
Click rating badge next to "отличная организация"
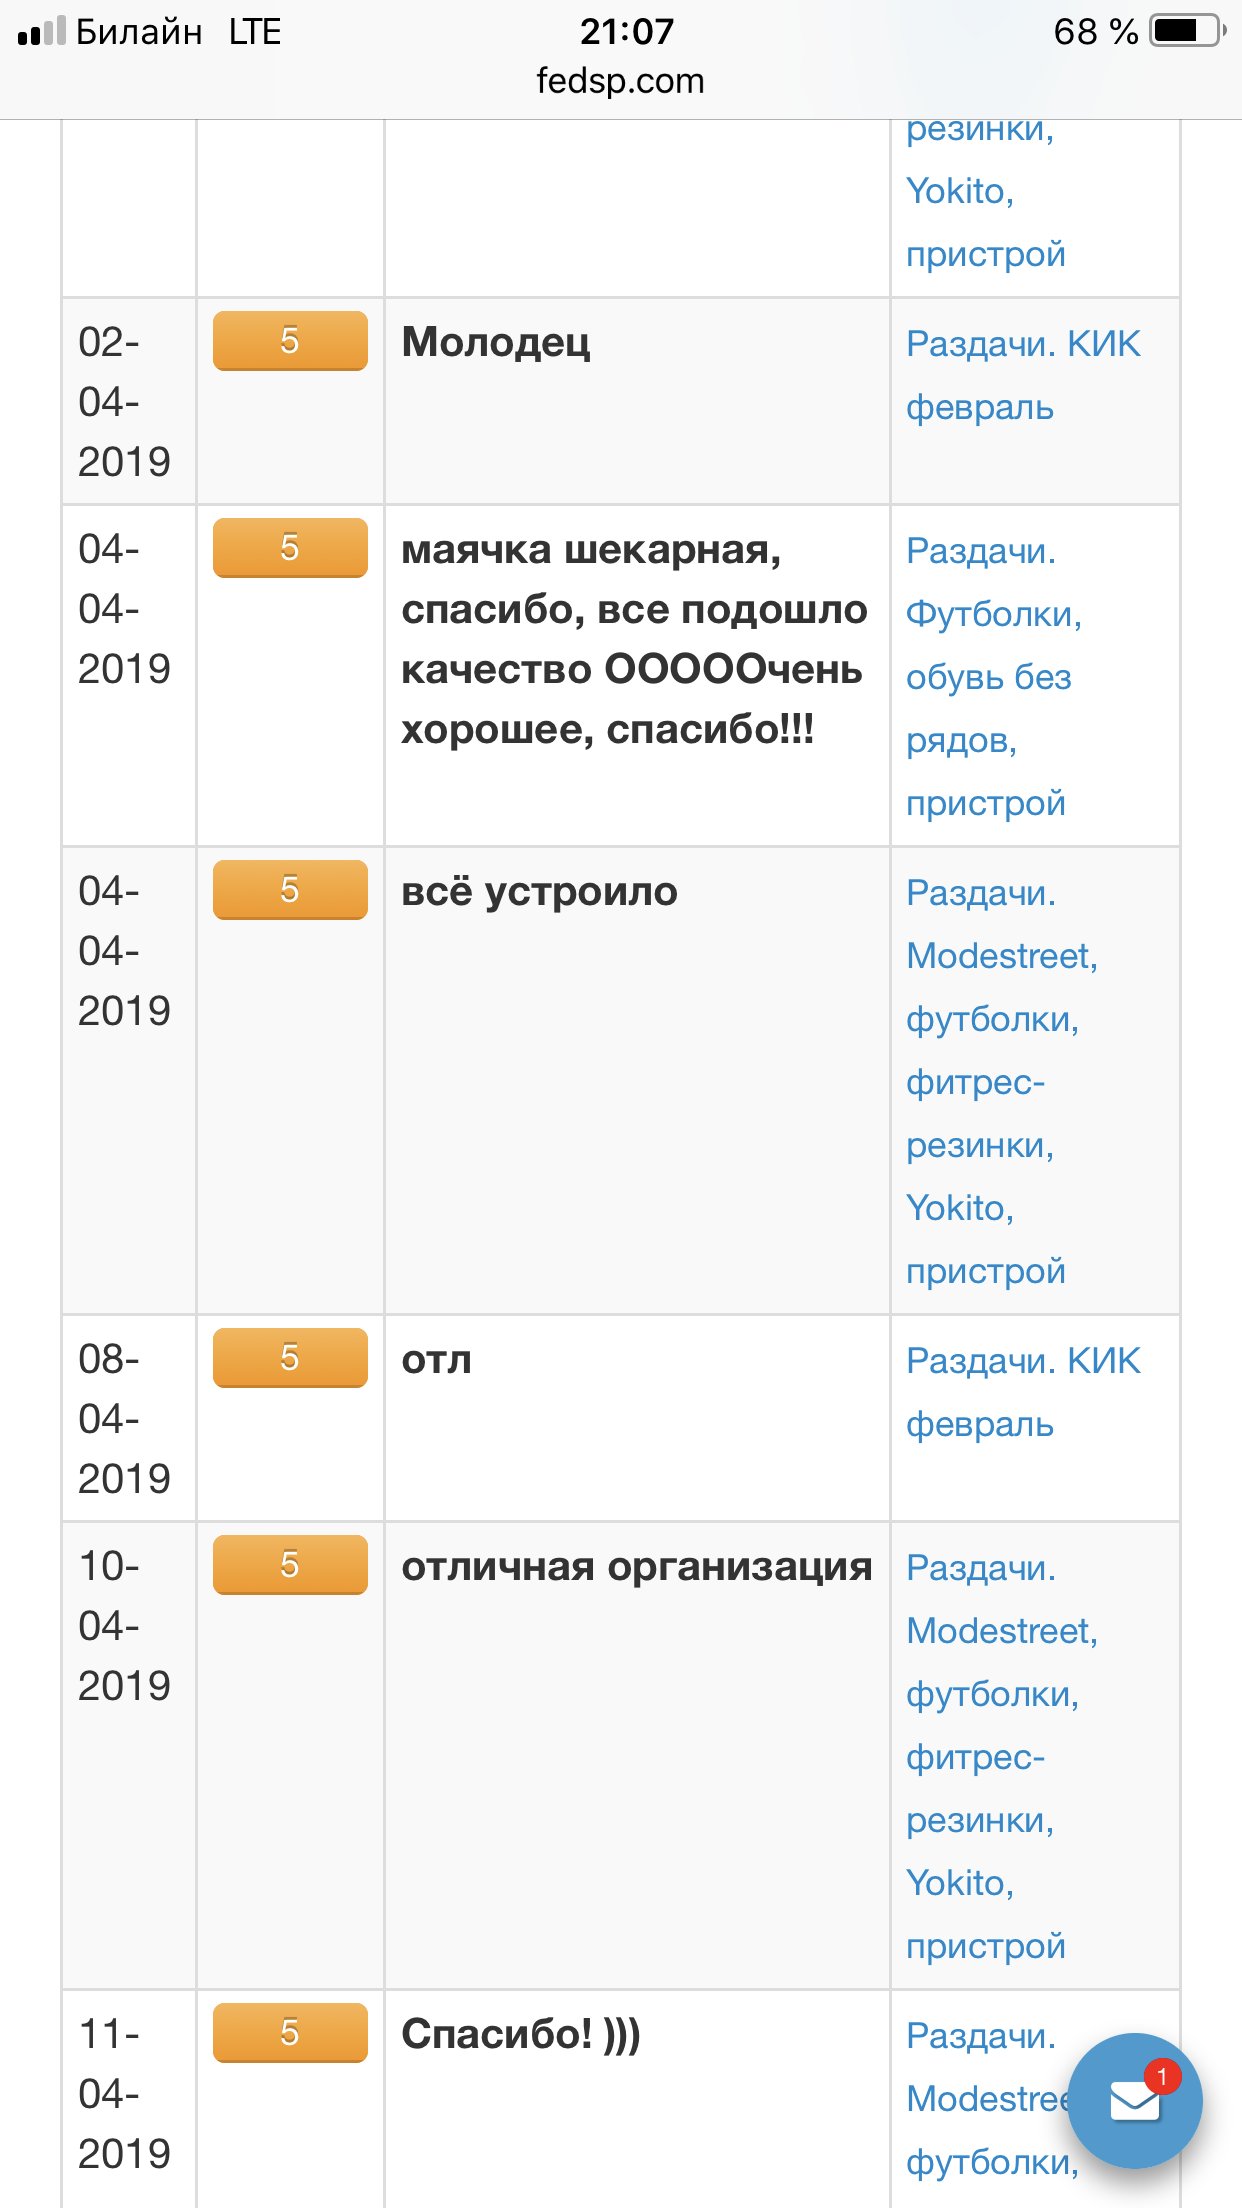[290, 1564]
